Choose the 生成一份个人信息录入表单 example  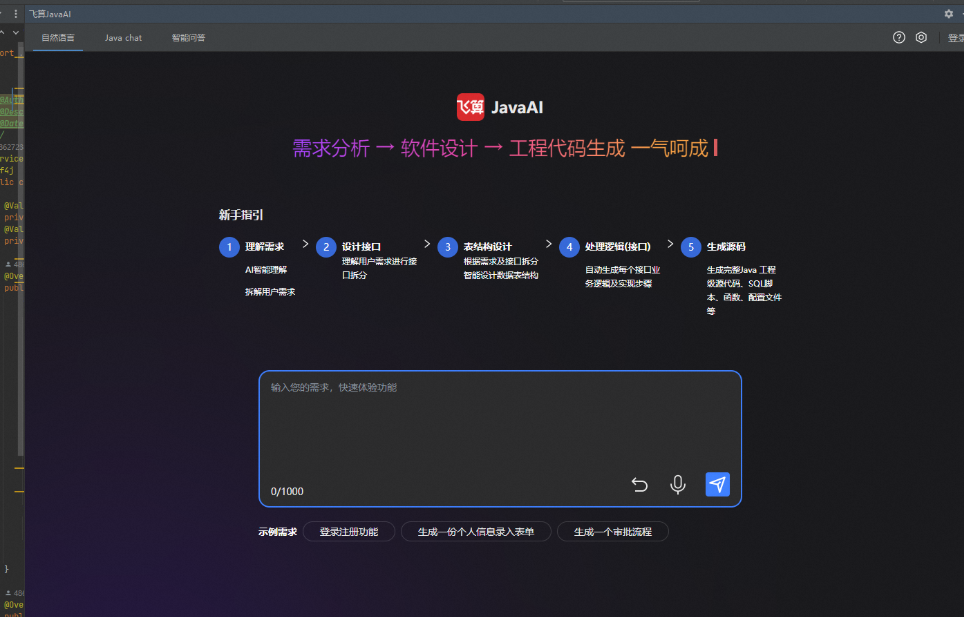(476, 532)
